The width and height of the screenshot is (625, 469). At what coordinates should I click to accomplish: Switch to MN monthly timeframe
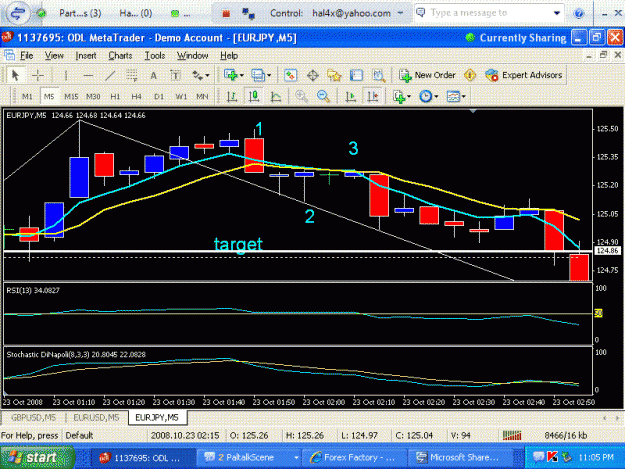[202, 96]
